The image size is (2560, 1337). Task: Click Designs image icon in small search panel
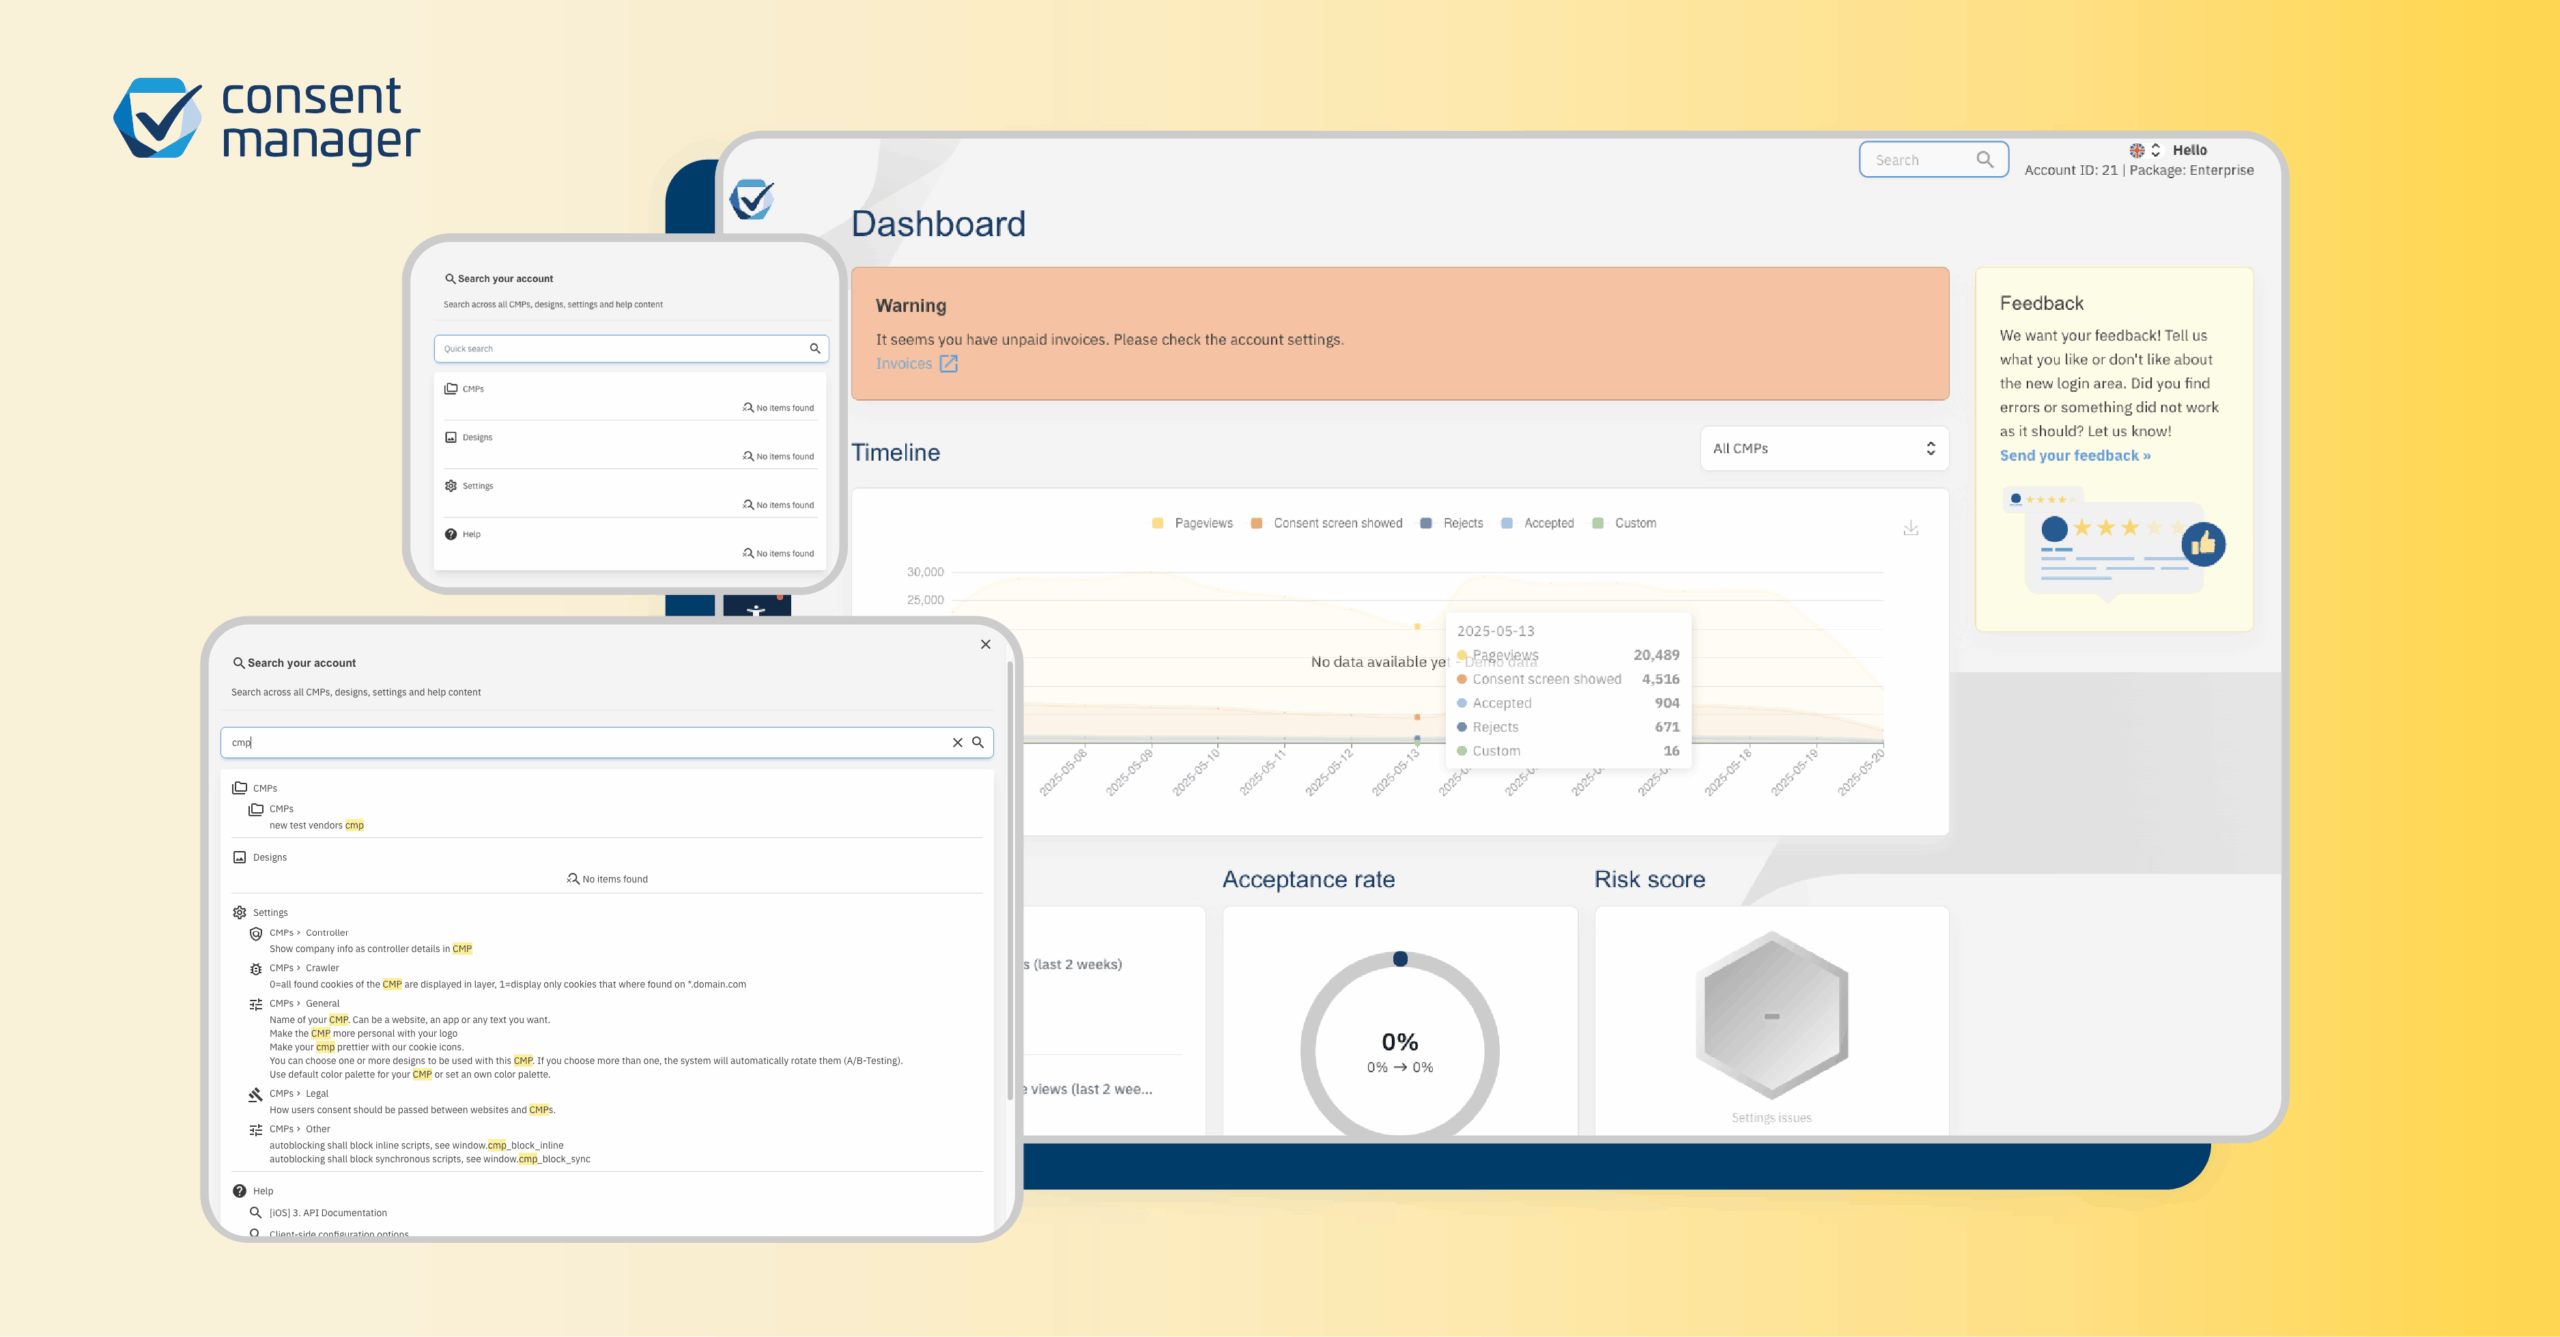[x=451, y=437]
